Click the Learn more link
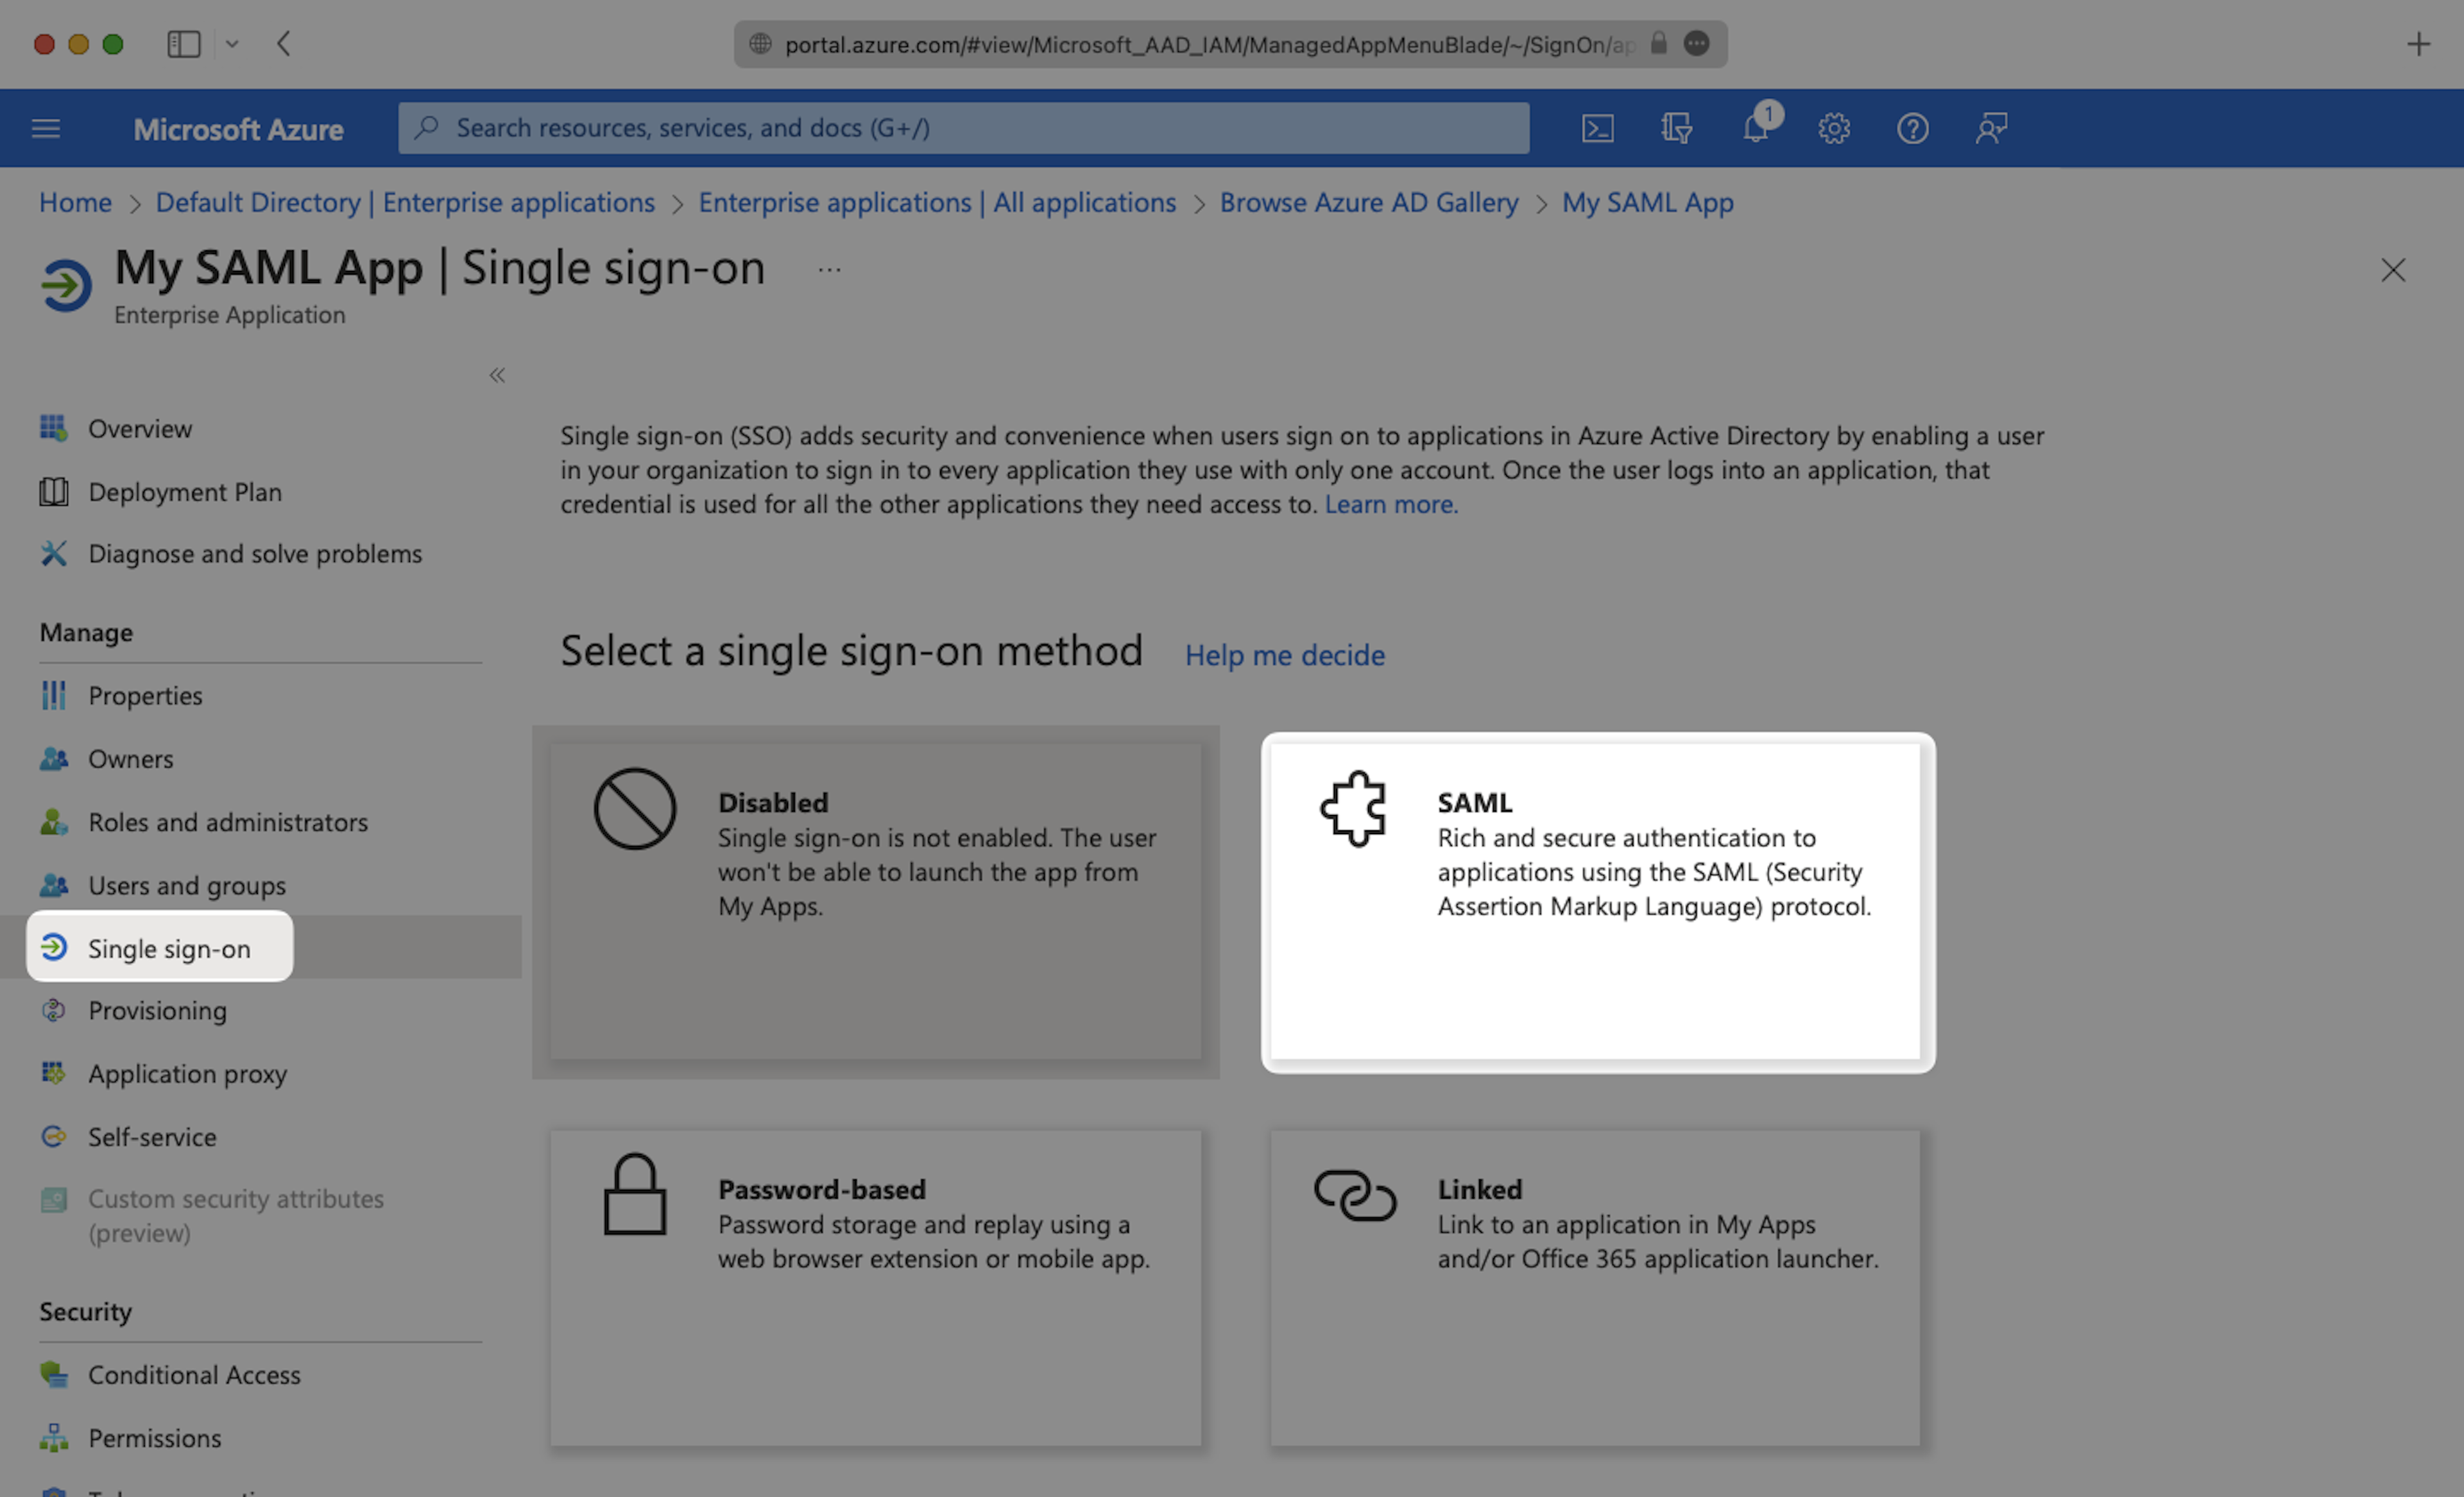Screen dimensions: 2464x1497 (x=1390, y=504)
